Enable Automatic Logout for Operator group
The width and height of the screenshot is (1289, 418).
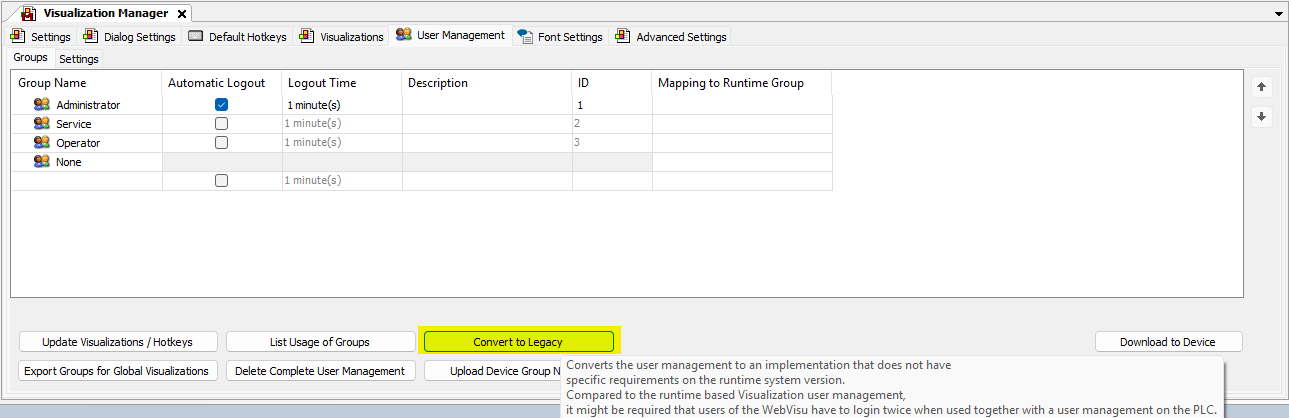coord(221,143)
